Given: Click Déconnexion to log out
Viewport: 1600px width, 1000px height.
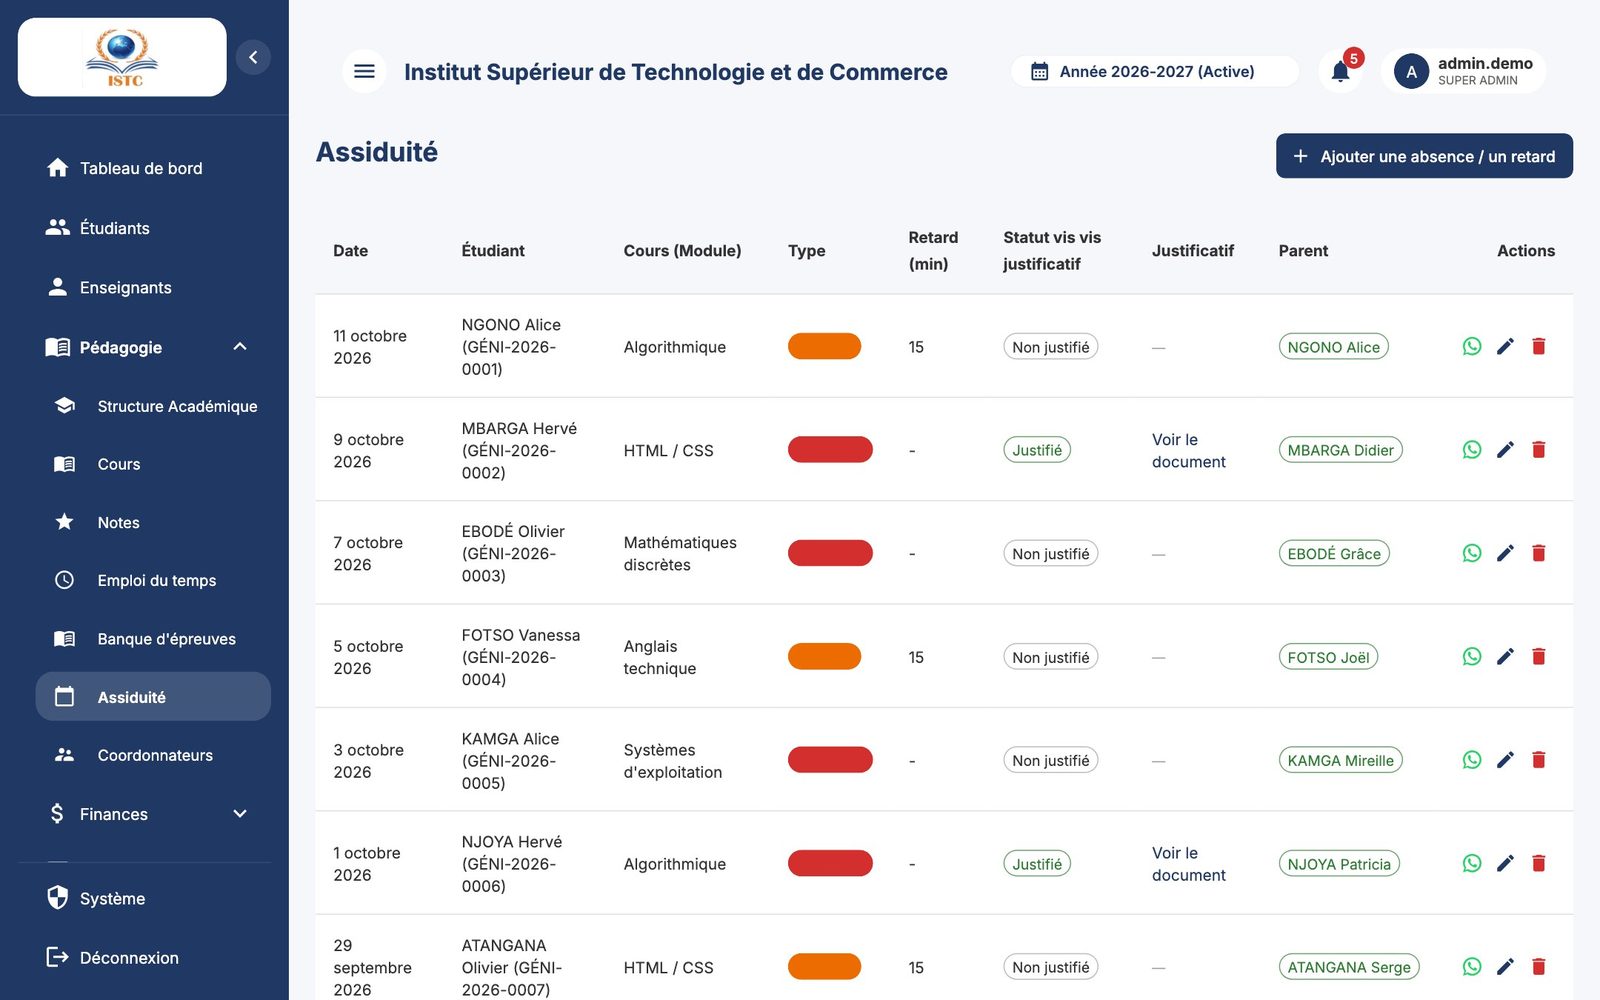Looking at the screenshot, I should click(x=153, y=958).
